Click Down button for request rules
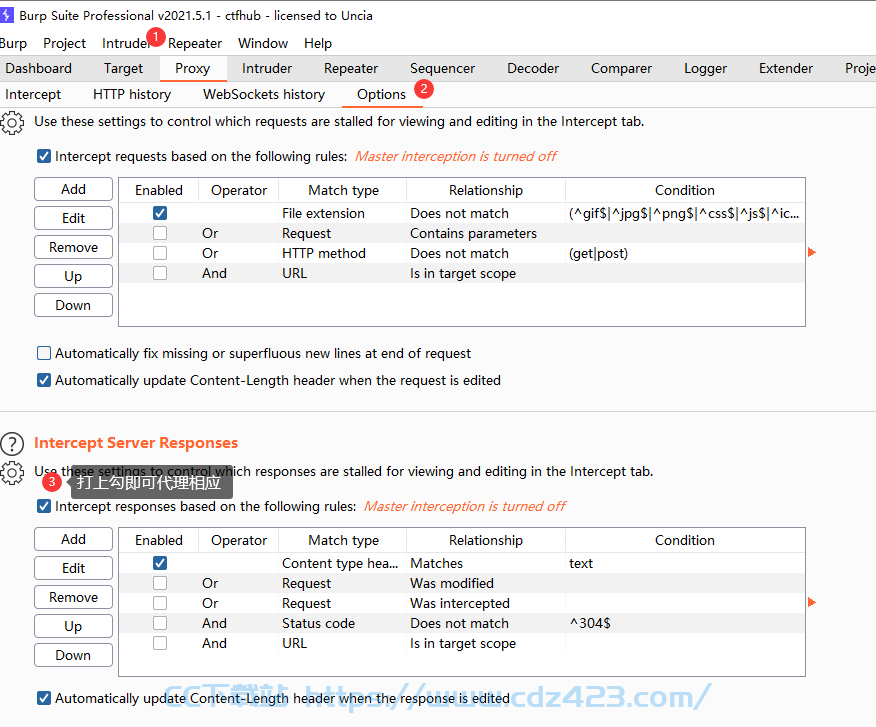 (x=73, y=305)
